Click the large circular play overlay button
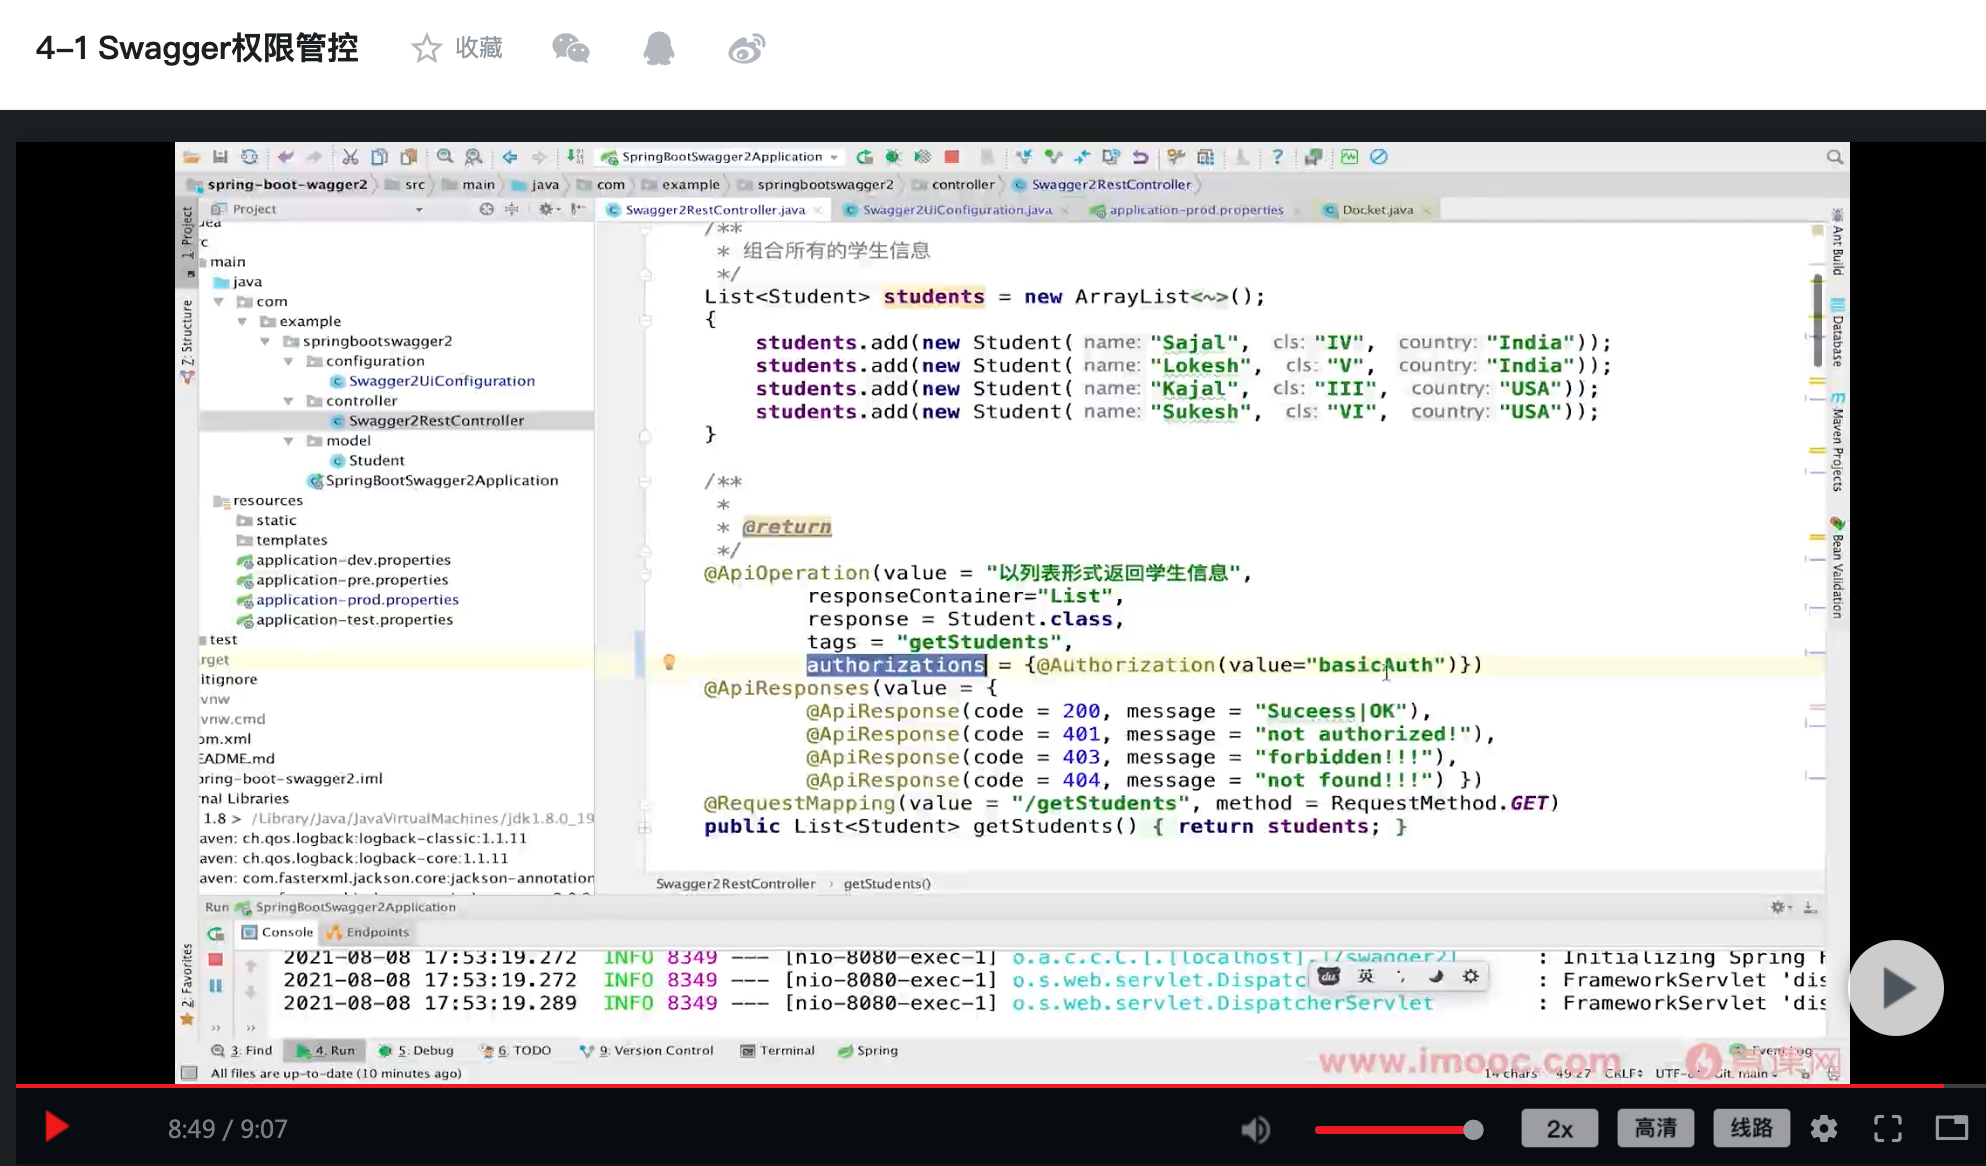Image resolution: width=1986 pixels, height=1166 pixels. [1895, 988]
